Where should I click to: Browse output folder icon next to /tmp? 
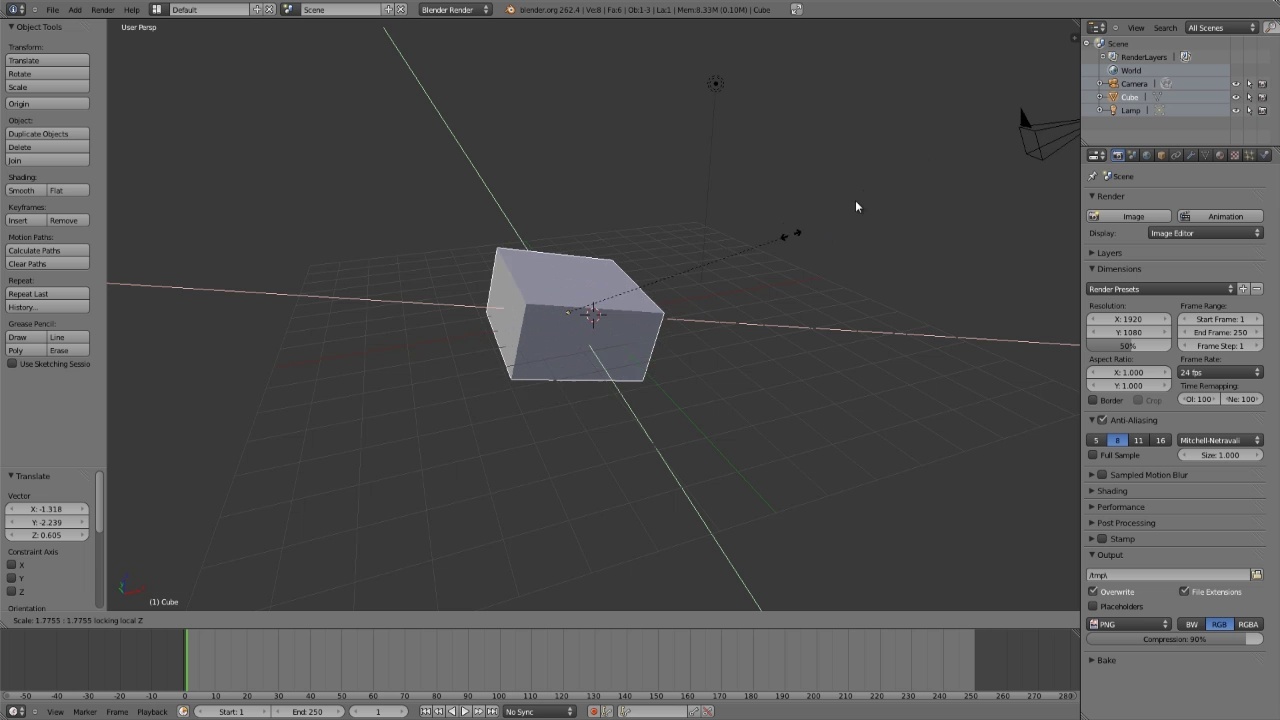pyautogui.click(x=1257, y=575)
